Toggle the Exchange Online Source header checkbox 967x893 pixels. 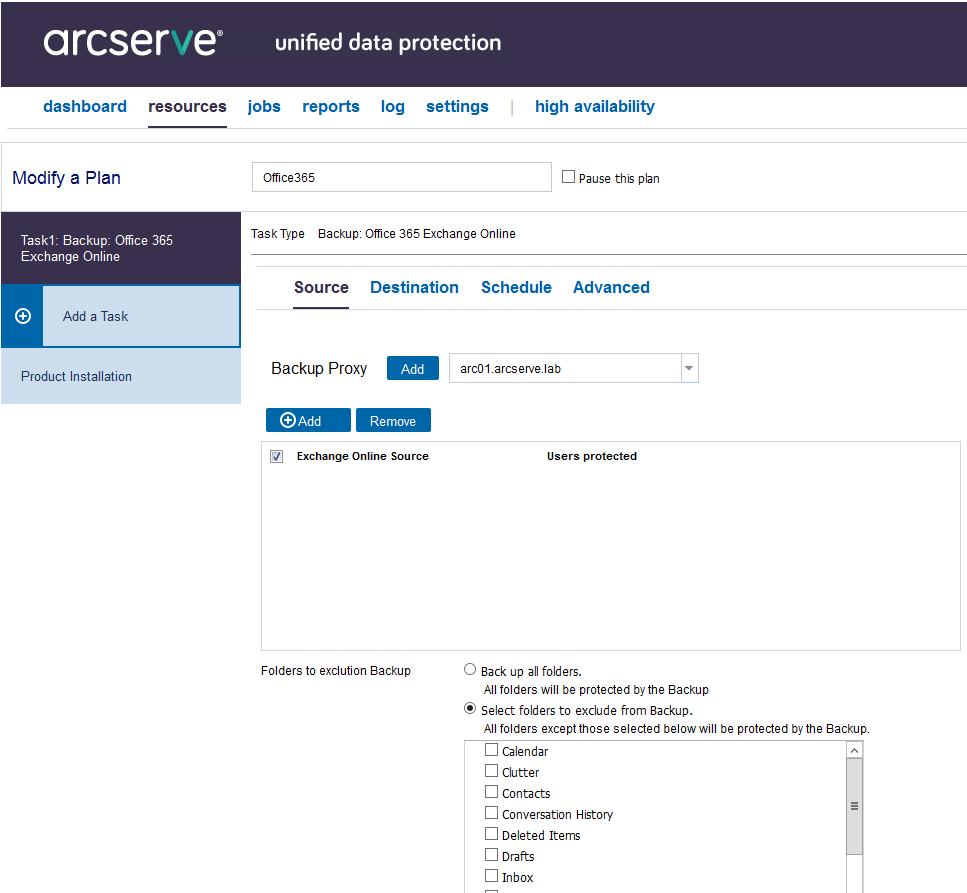click(276, 456)
